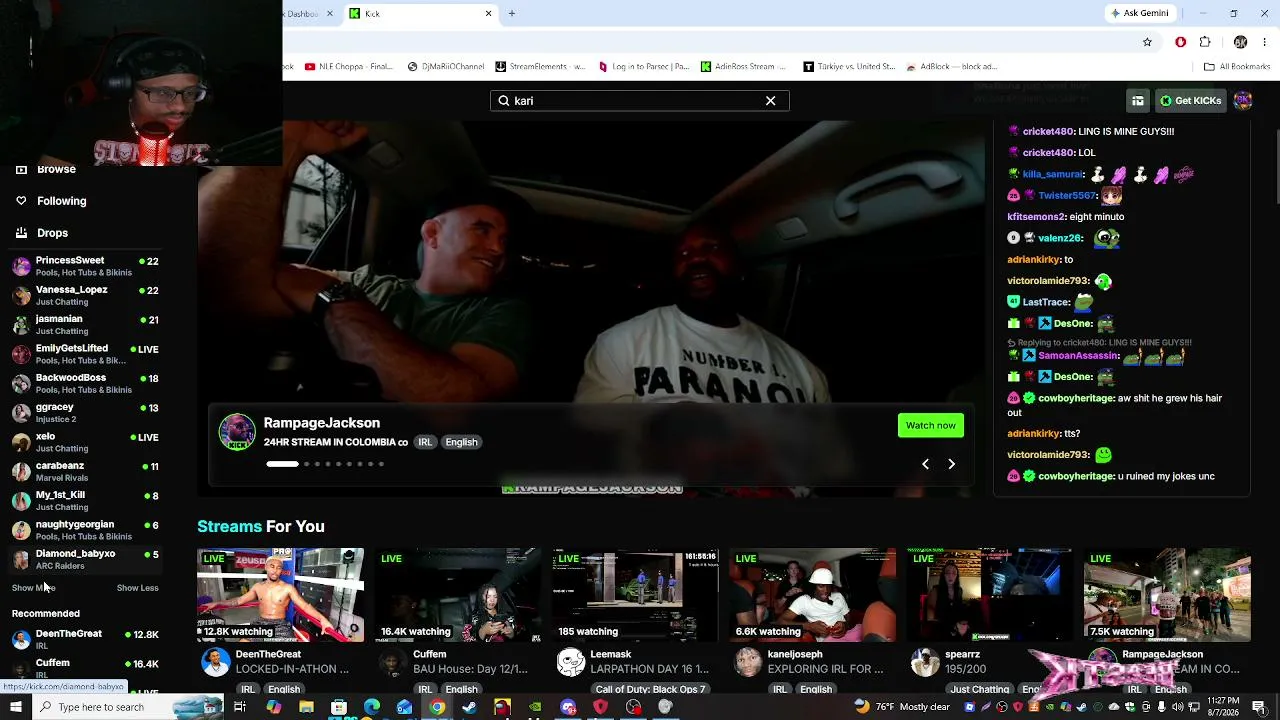Image resolution: width=1280 pixels, height=720 pixels.
Task: Open Windows Start menu
Action: tap(16, 707)
